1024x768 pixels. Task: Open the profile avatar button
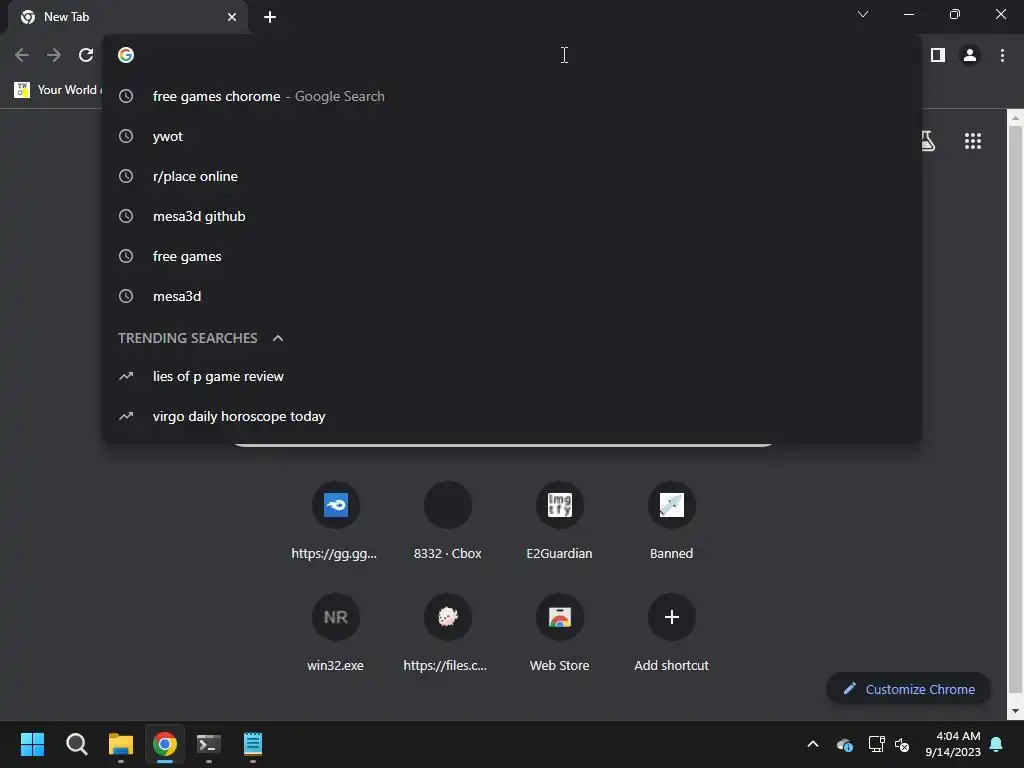970,56
